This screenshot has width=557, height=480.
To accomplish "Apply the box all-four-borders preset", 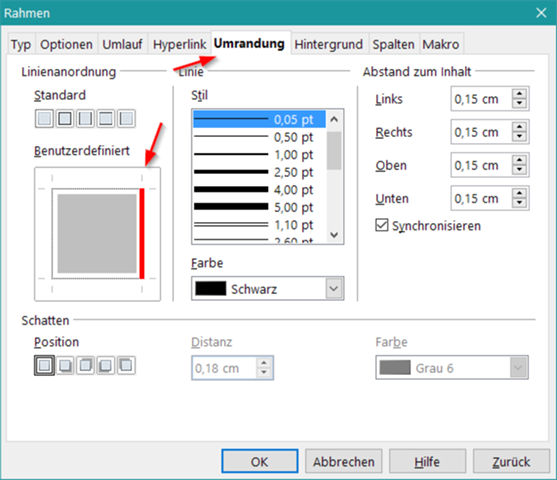I will tap(65, 118).
